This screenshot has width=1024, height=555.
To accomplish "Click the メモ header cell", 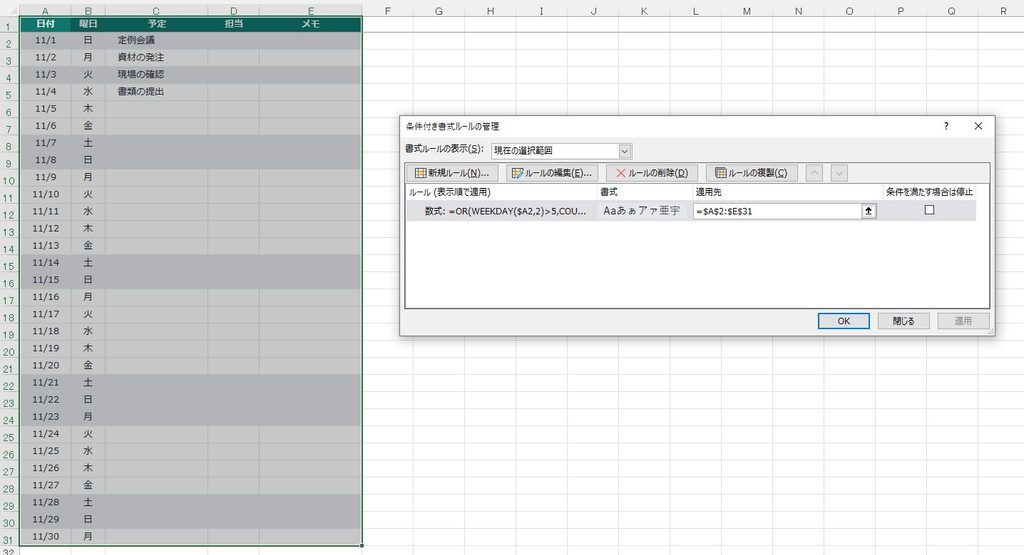I will click(x=310, y=24).
